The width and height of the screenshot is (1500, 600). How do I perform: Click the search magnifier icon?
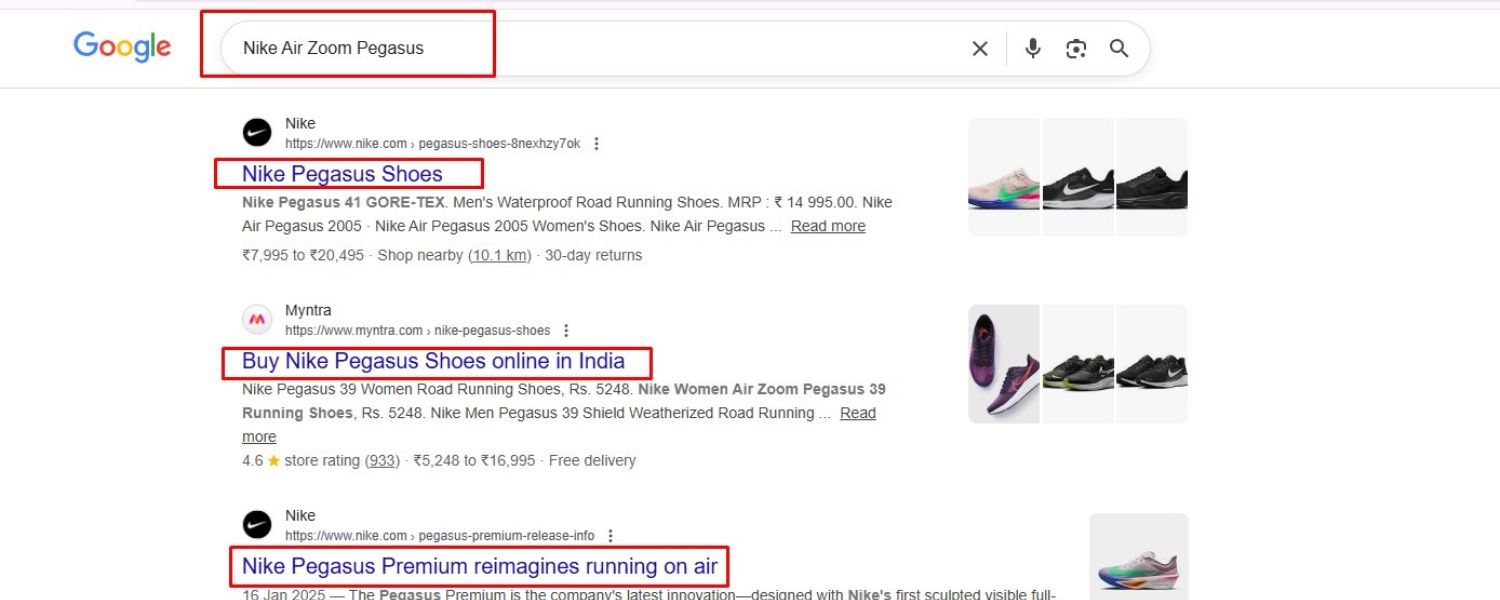[1120, 48]
